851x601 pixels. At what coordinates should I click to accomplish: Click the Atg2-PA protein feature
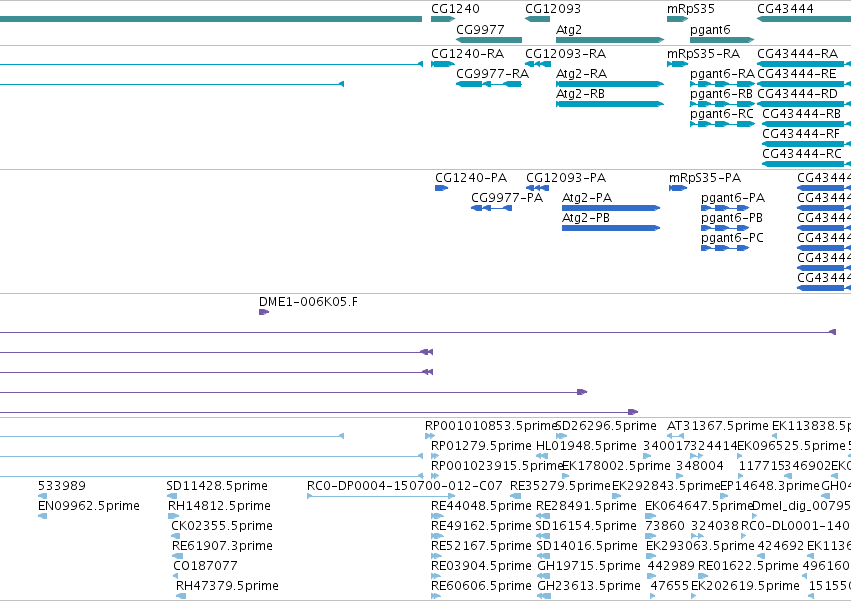click(611, 208)
